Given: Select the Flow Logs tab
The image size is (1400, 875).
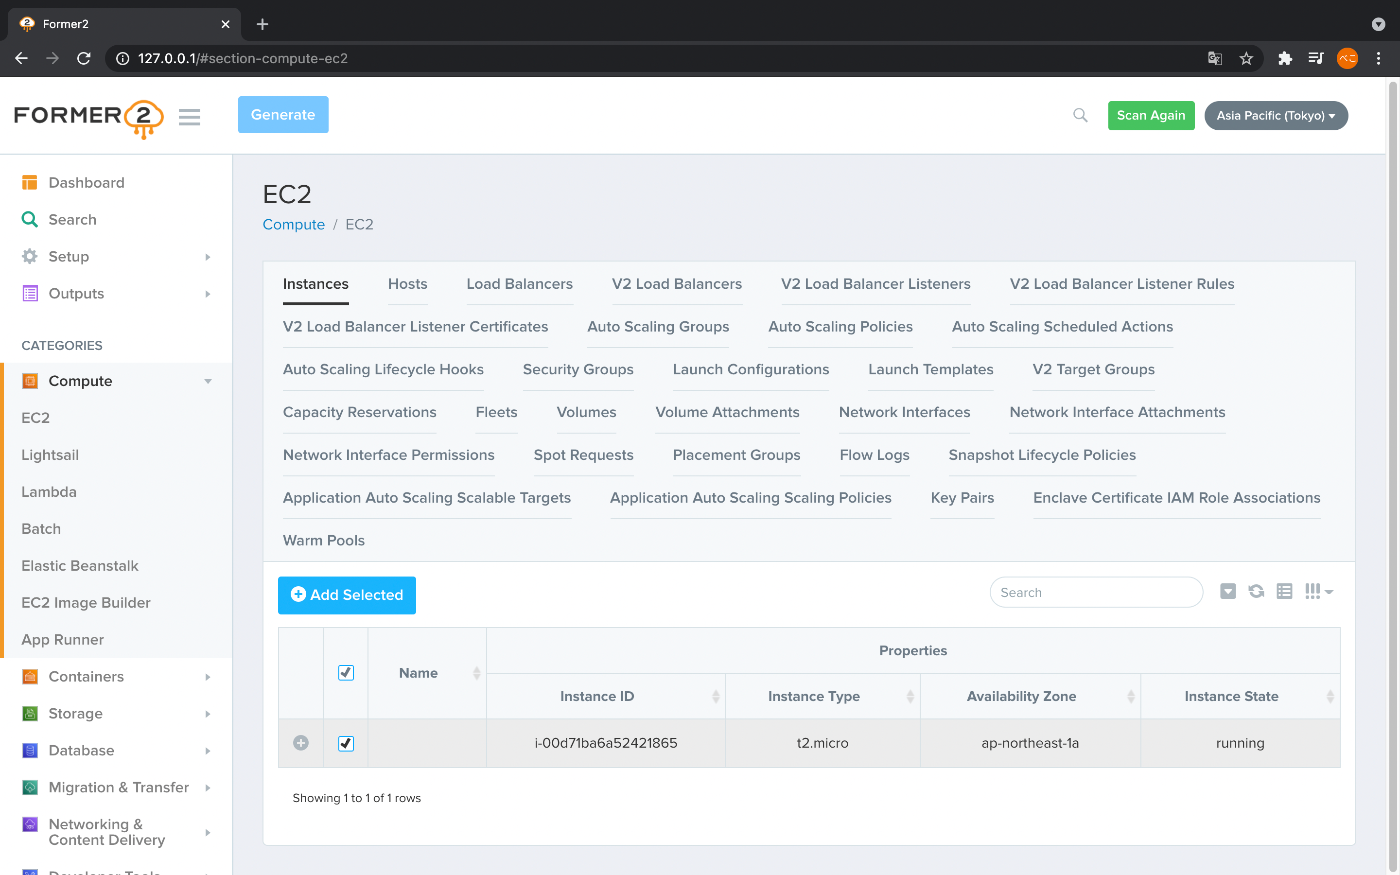Looking at the screenshot, I should [x=875, y=455].
